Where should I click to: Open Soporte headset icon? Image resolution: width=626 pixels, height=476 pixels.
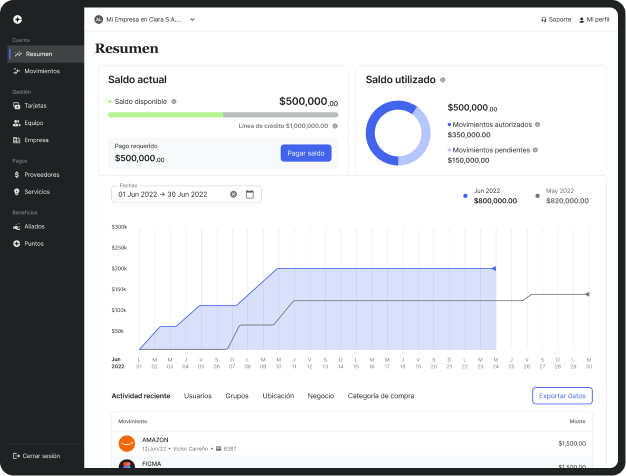click(543, 19)
